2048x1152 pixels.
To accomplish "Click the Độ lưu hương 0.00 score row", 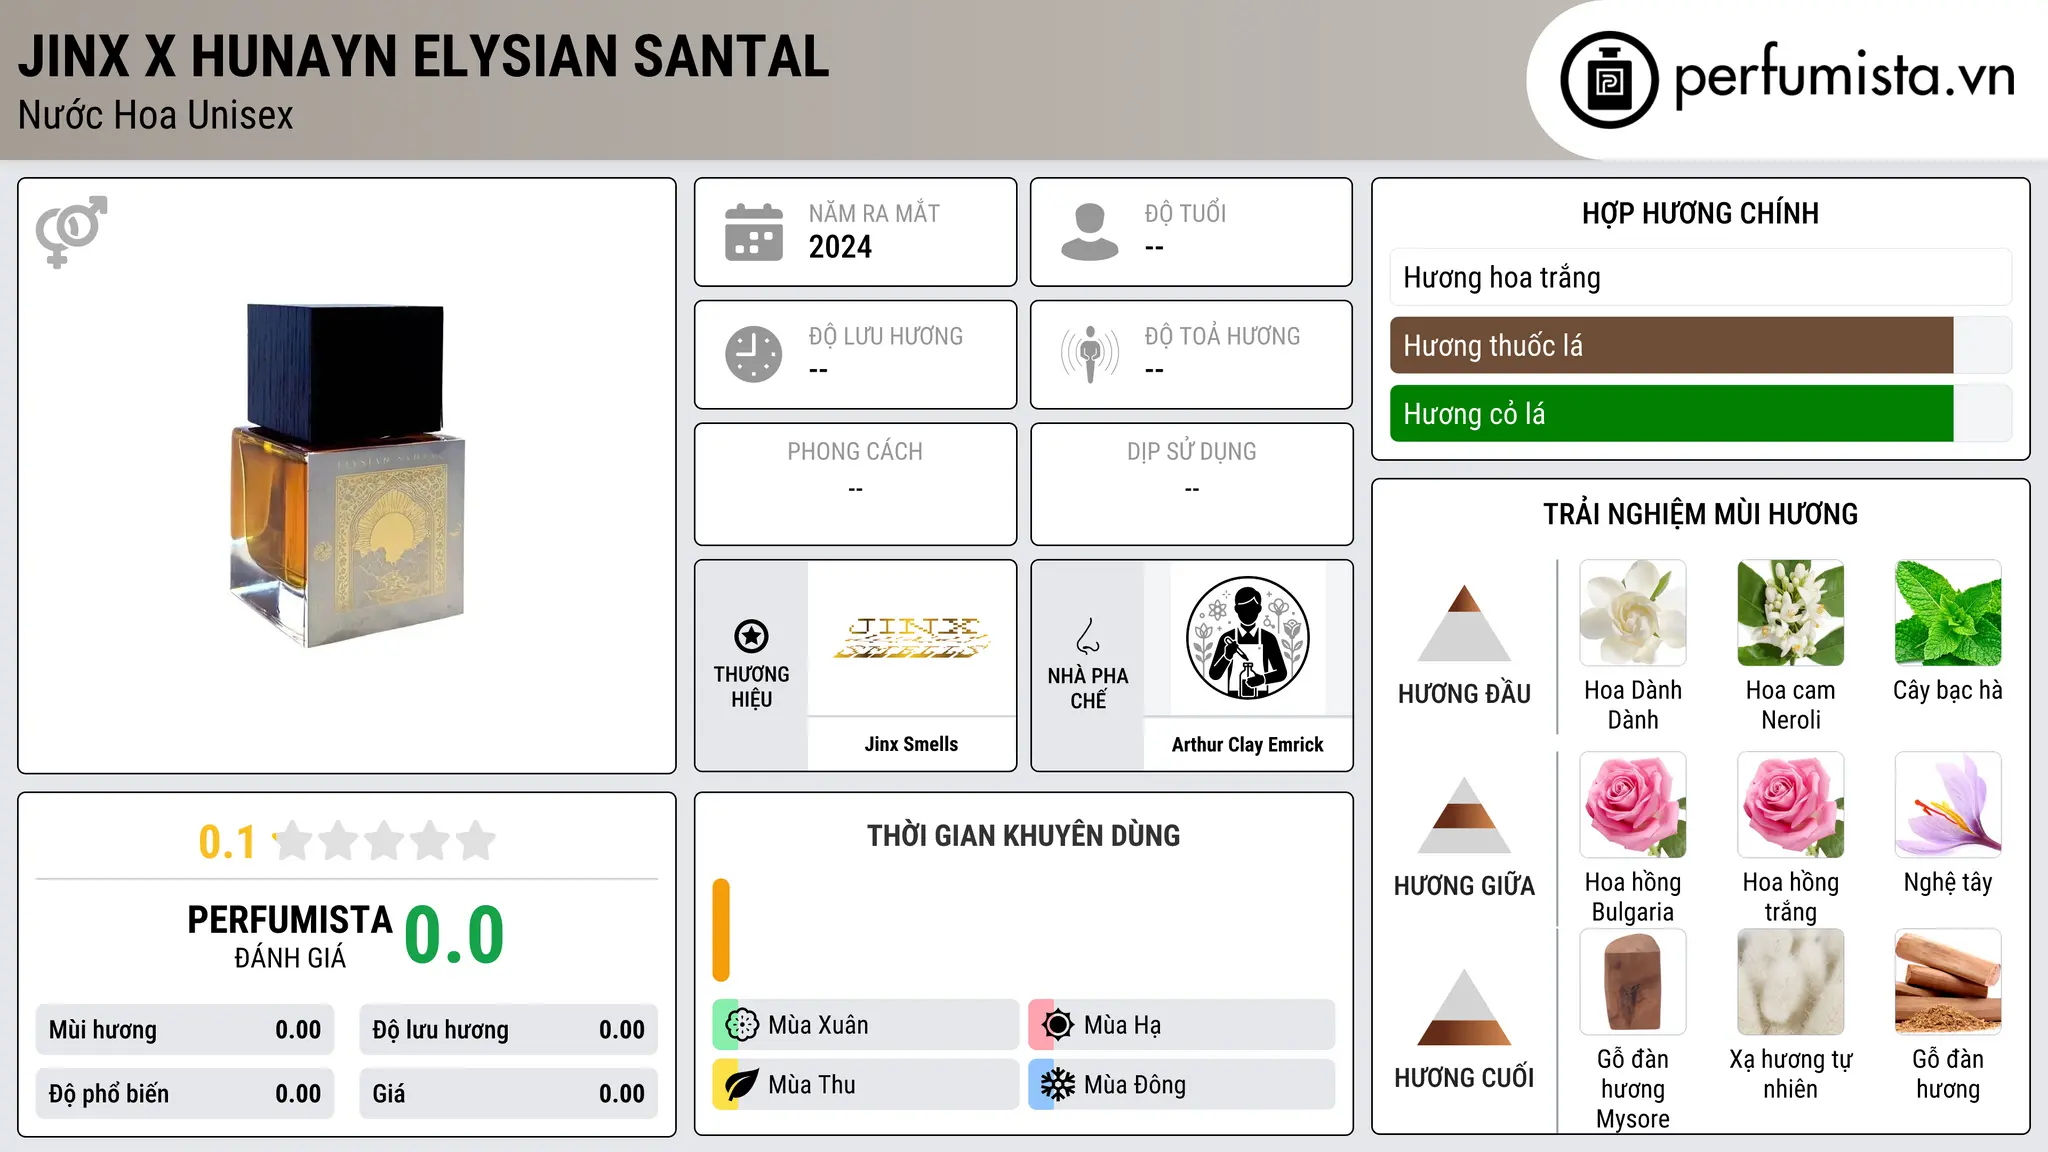I will coord(508,1030).
